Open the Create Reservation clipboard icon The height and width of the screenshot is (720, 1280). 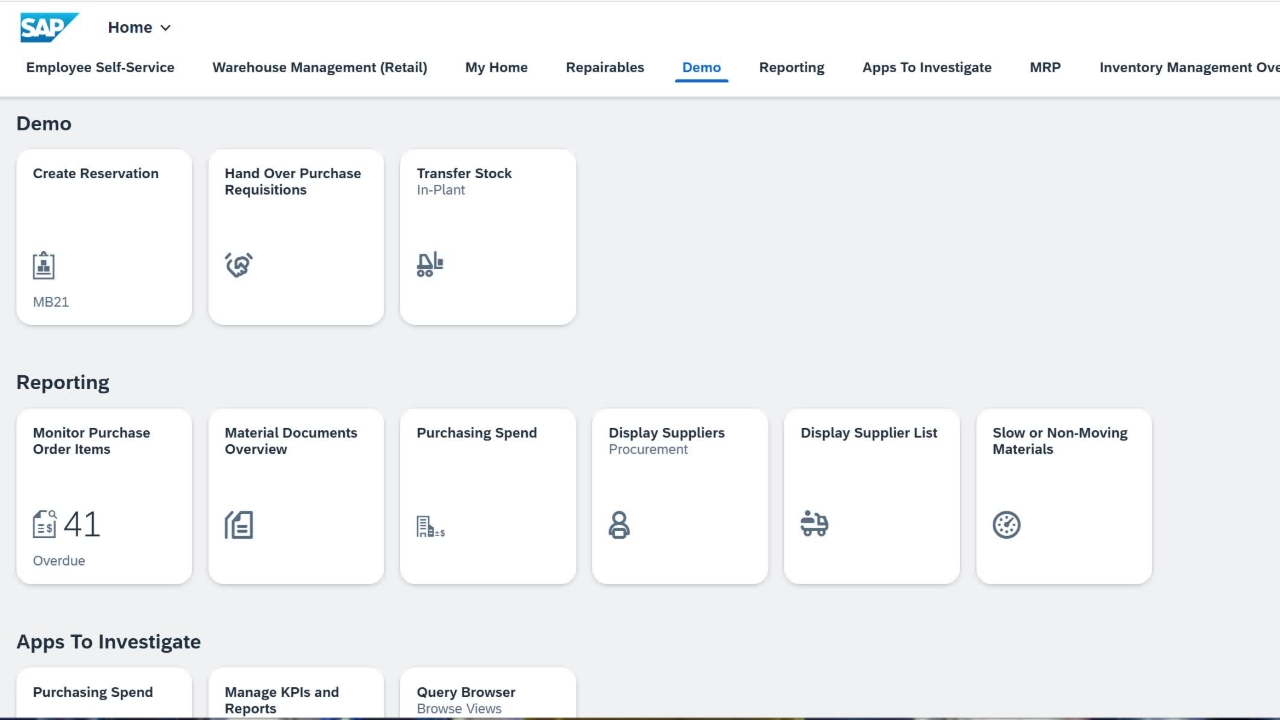tap(43, 265)
